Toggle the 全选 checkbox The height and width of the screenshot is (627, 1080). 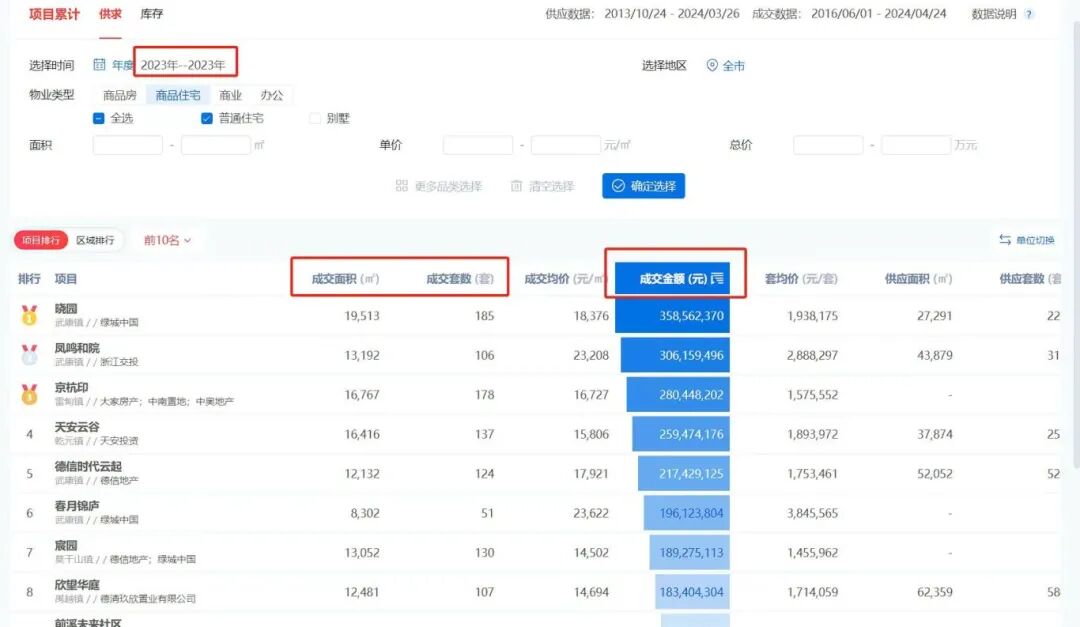coord(98,119)
